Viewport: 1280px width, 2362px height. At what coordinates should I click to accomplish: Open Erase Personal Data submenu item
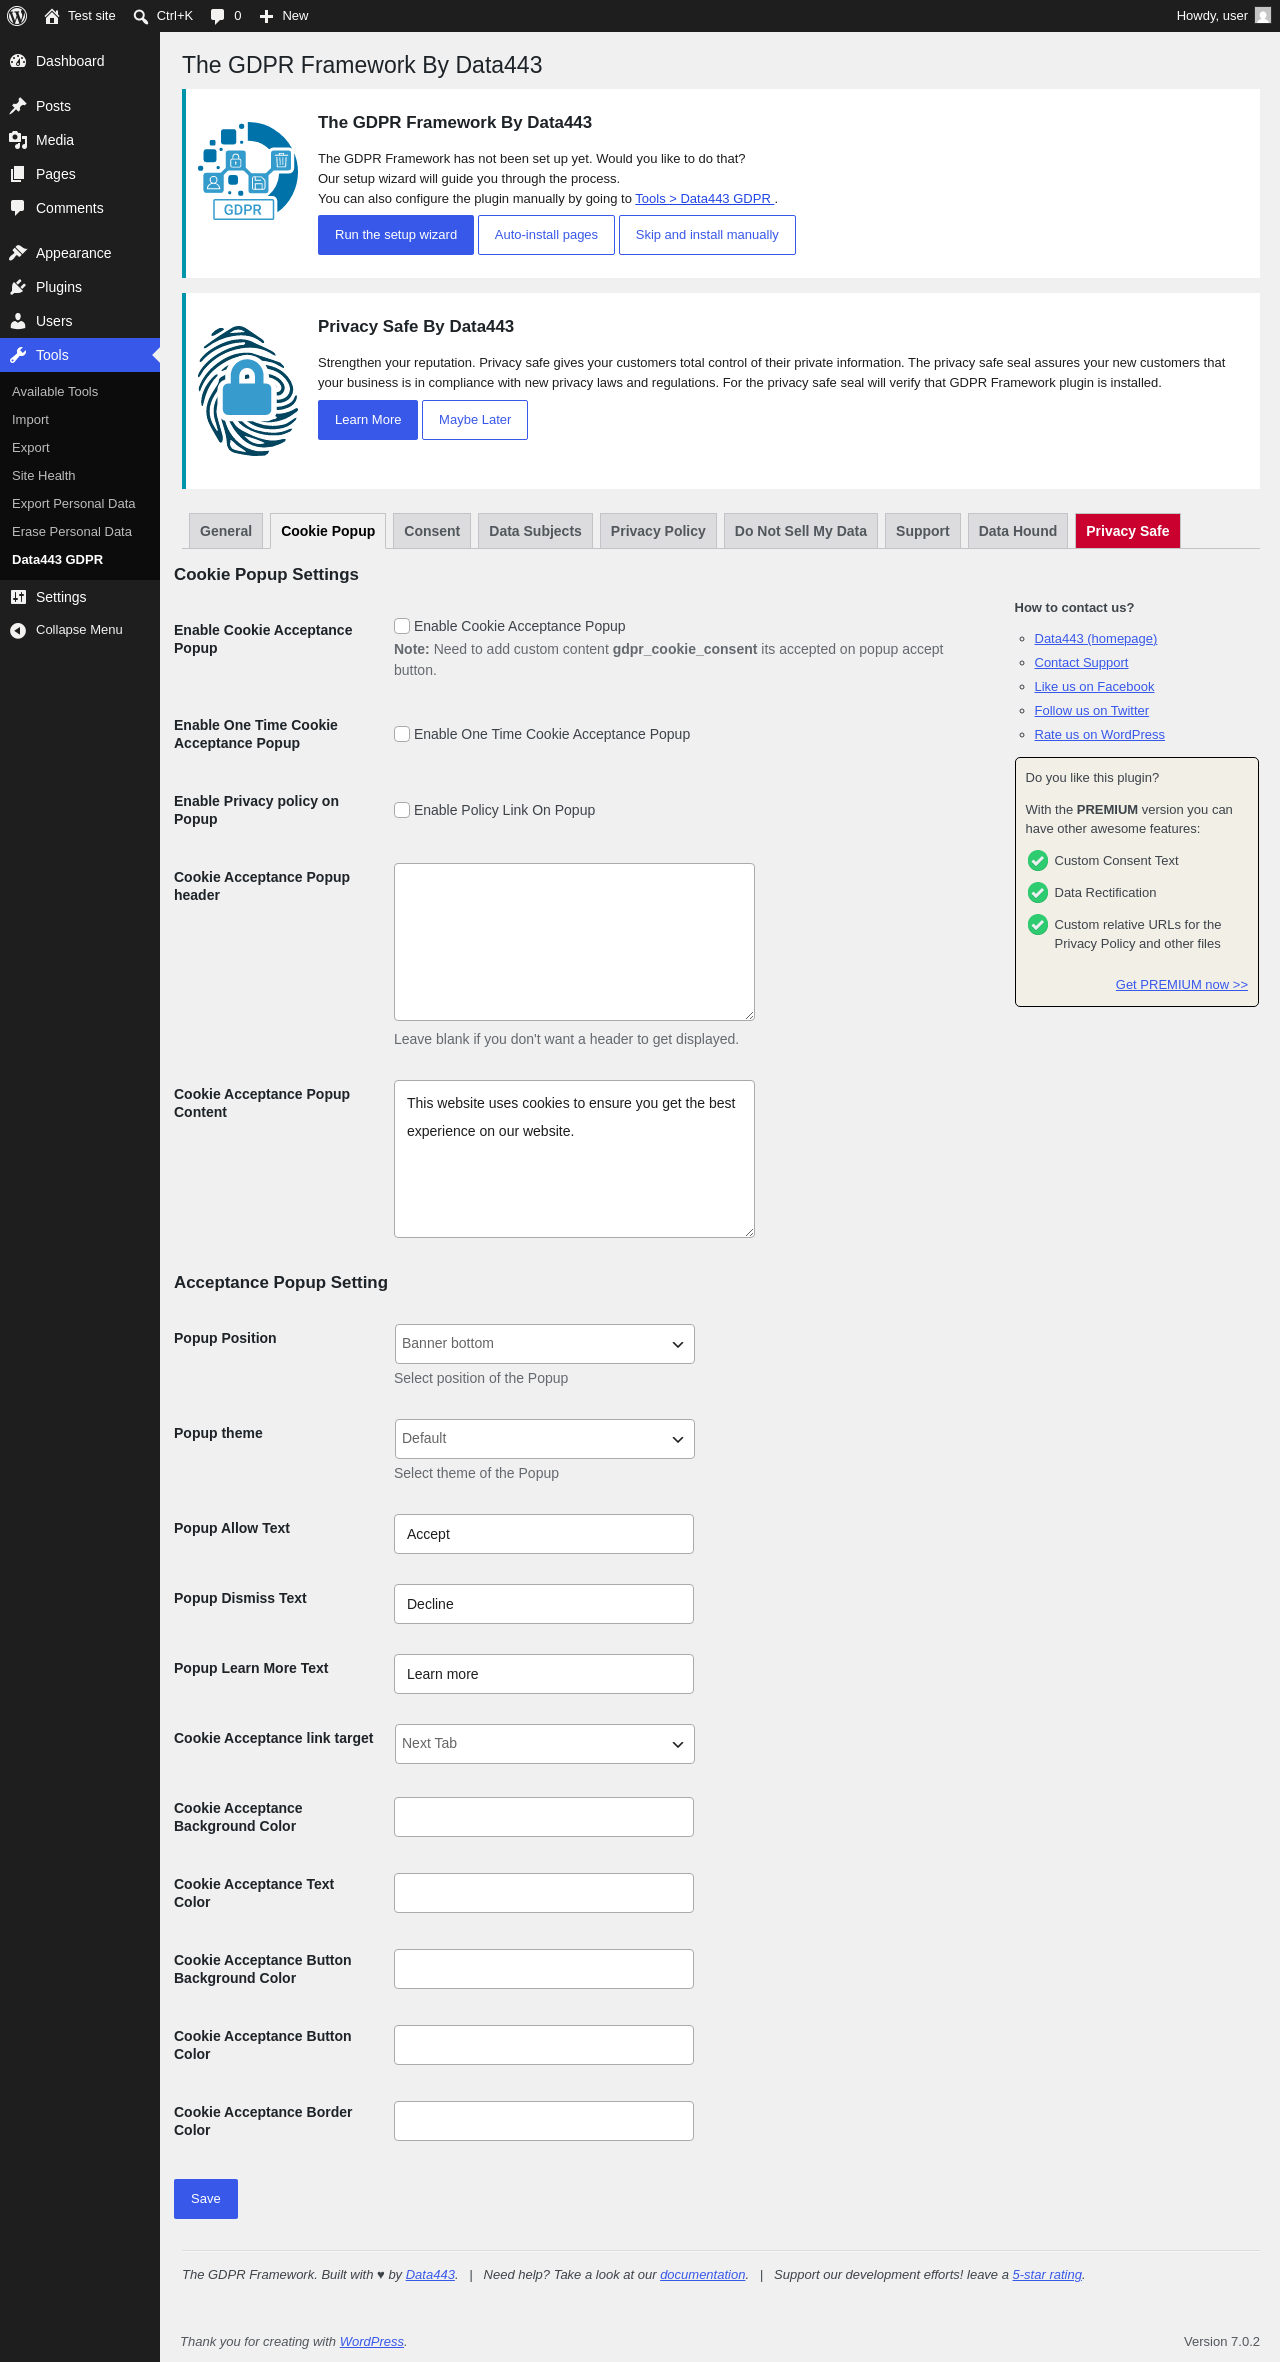click(80, 532)
